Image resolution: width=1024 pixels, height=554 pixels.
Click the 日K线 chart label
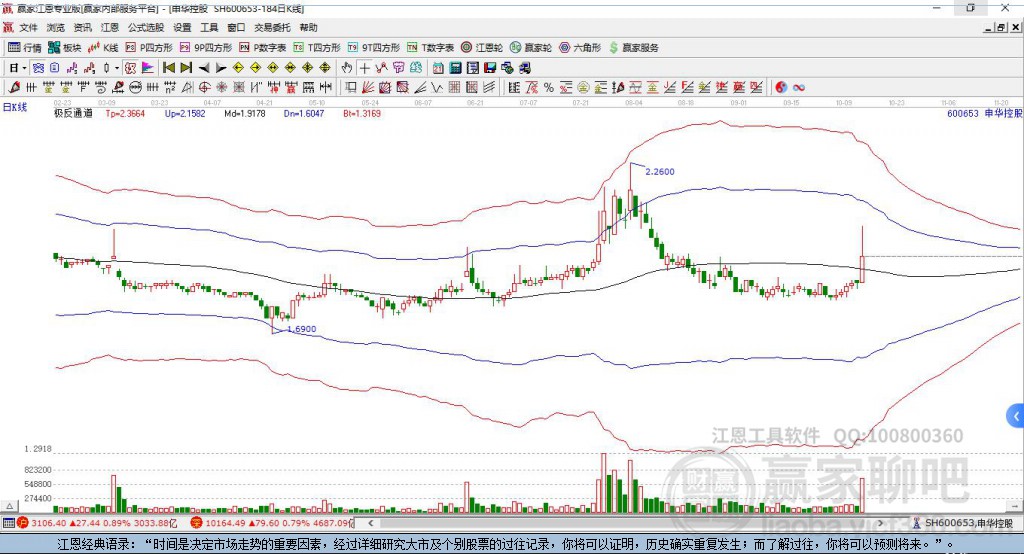15,107
